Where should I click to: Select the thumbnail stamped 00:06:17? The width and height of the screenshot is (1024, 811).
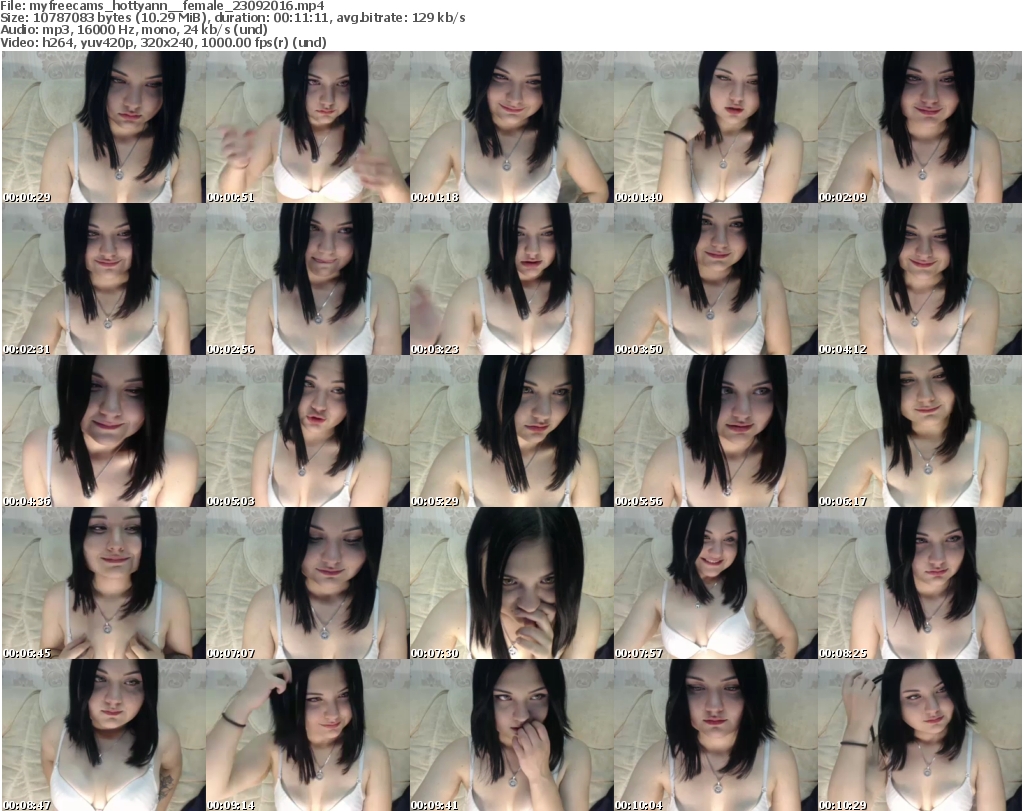(x=920, y=431)
